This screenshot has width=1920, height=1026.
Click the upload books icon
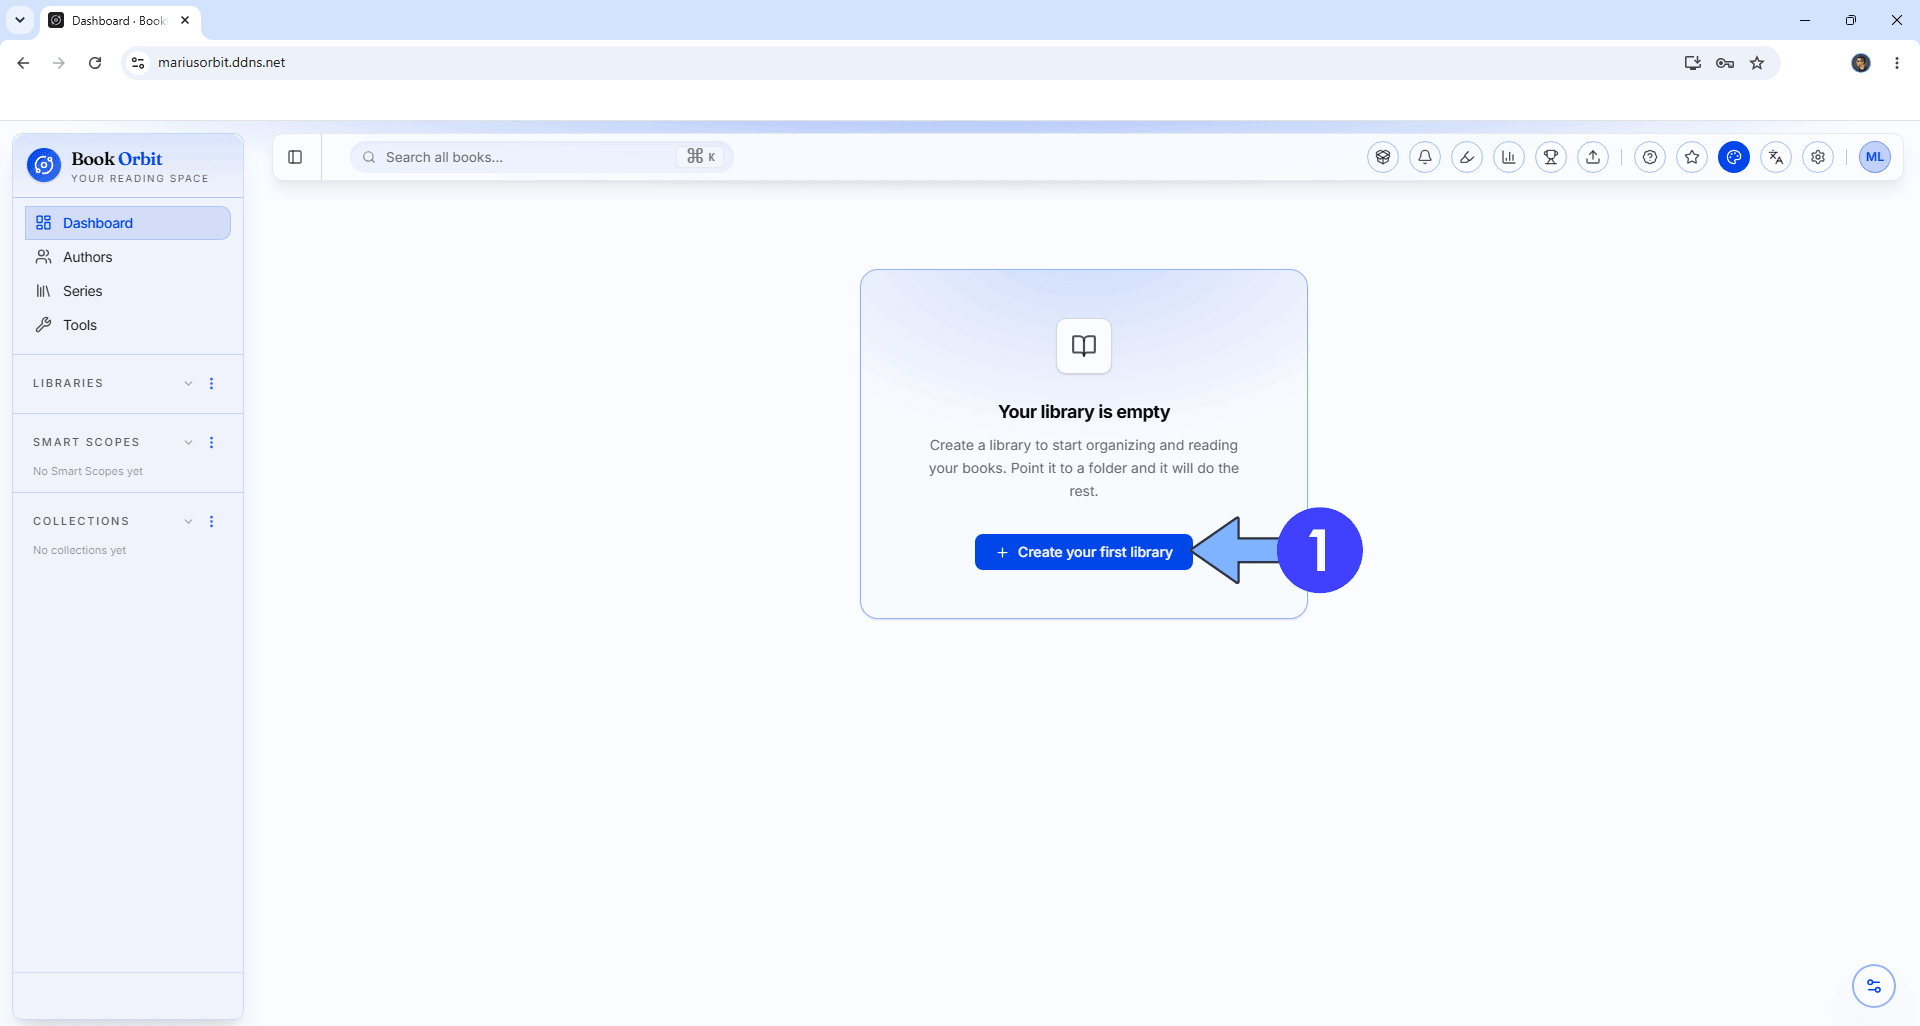(x=1593, y=157)
